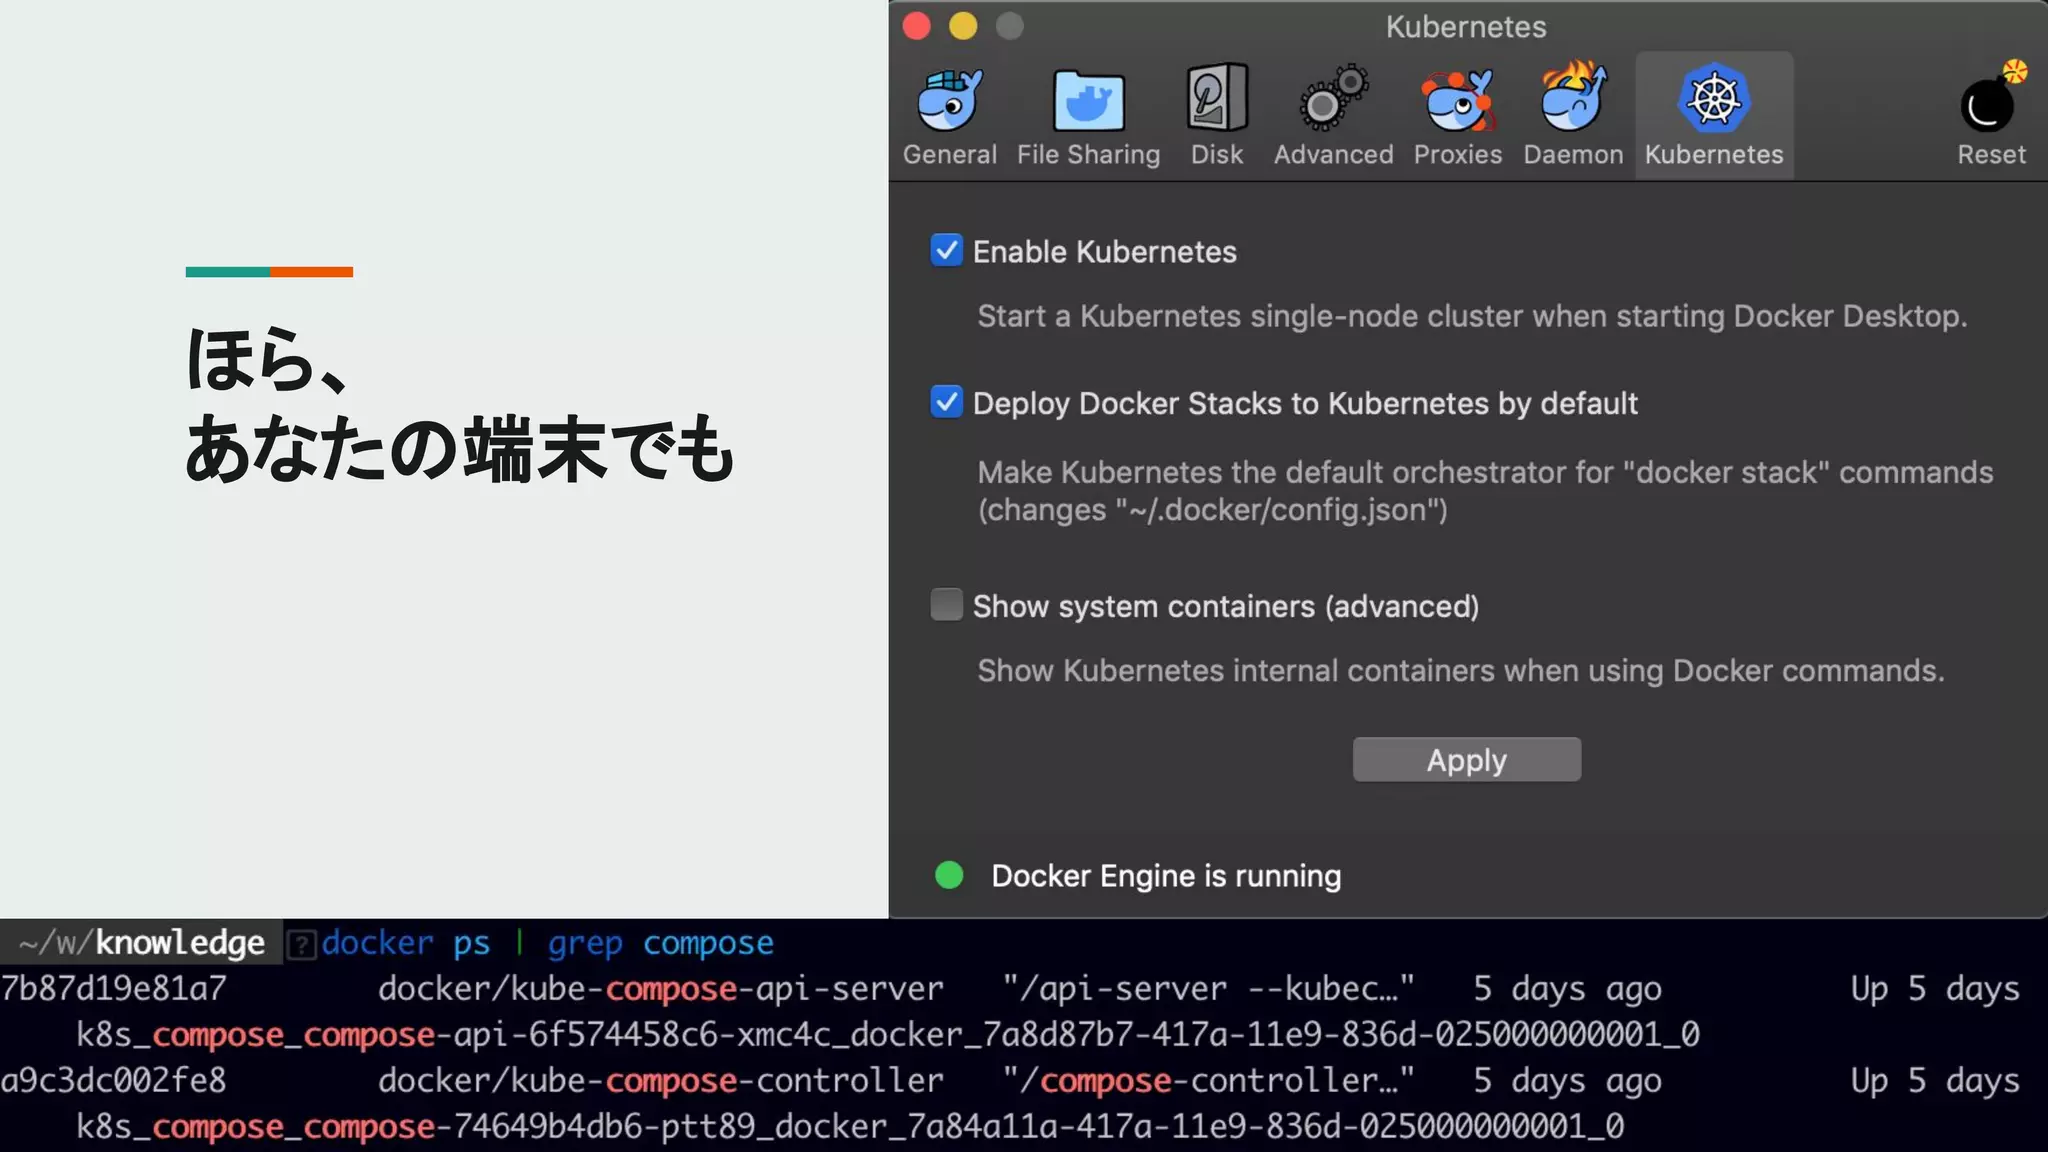The width and height of the screenshot is (2048, 1152).
Task: Click the '/compose-controller…' command column text
Action: coord(1209,1081)
